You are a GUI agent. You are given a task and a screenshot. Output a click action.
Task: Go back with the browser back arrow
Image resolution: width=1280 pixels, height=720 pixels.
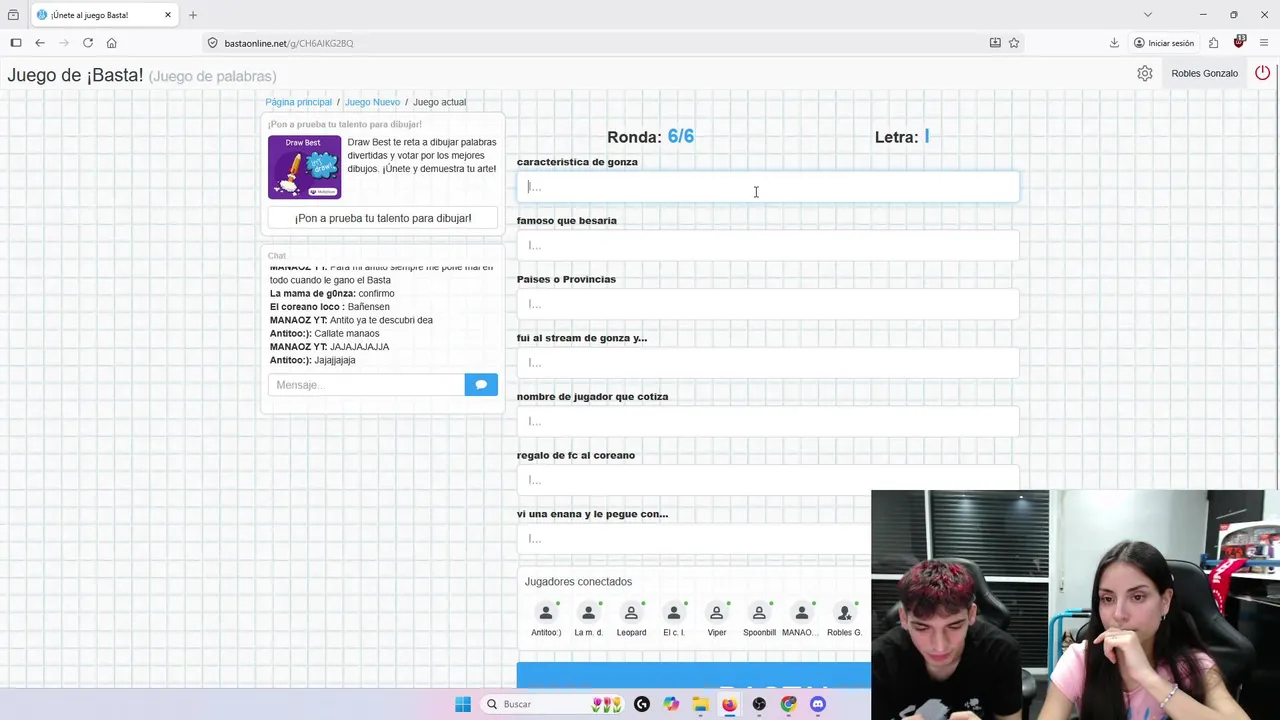(40, 43)
